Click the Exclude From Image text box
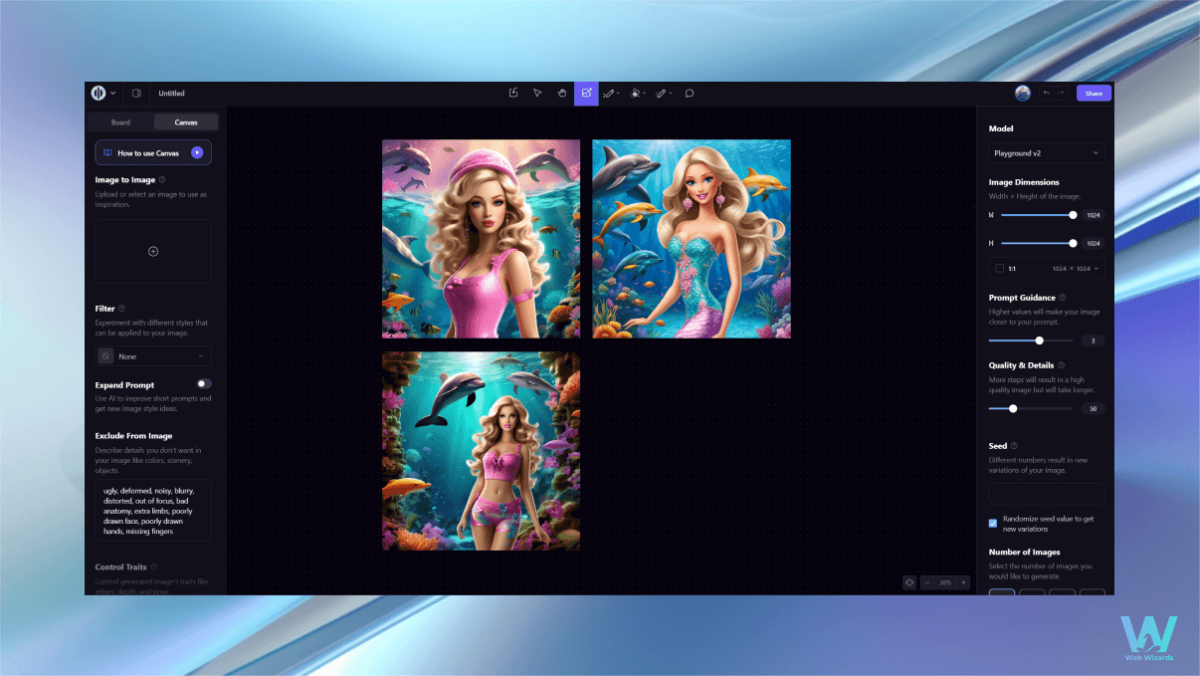 coord(153,510)
